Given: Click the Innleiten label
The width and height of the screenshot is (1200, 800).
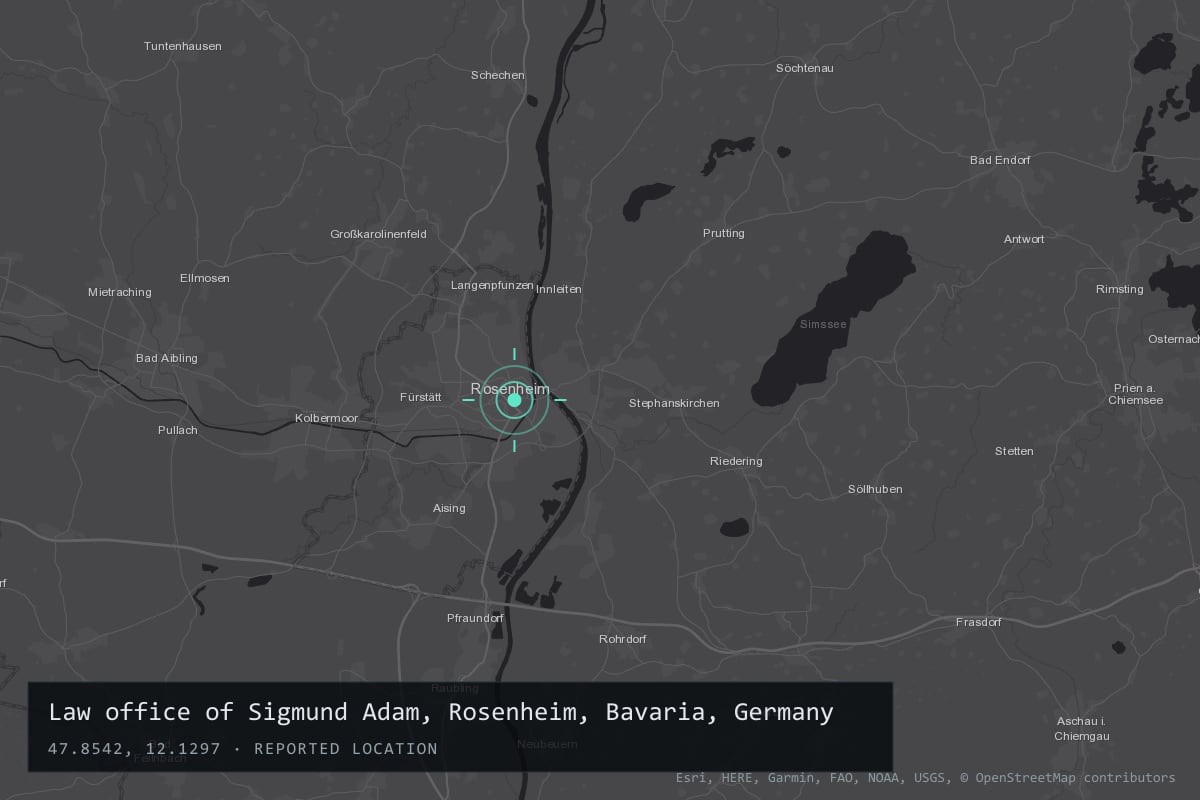Looking at the screenshot, I should click(559, 289).
